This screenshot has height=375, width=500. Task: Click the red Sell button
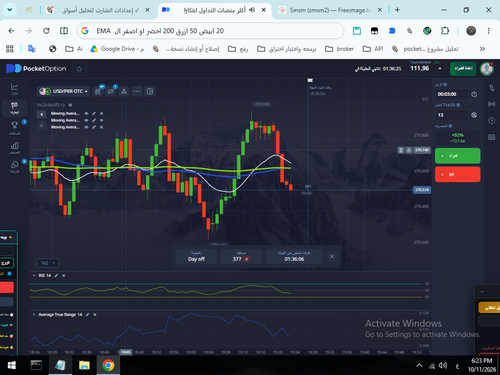pyautogui.click(x=457, y=174)
